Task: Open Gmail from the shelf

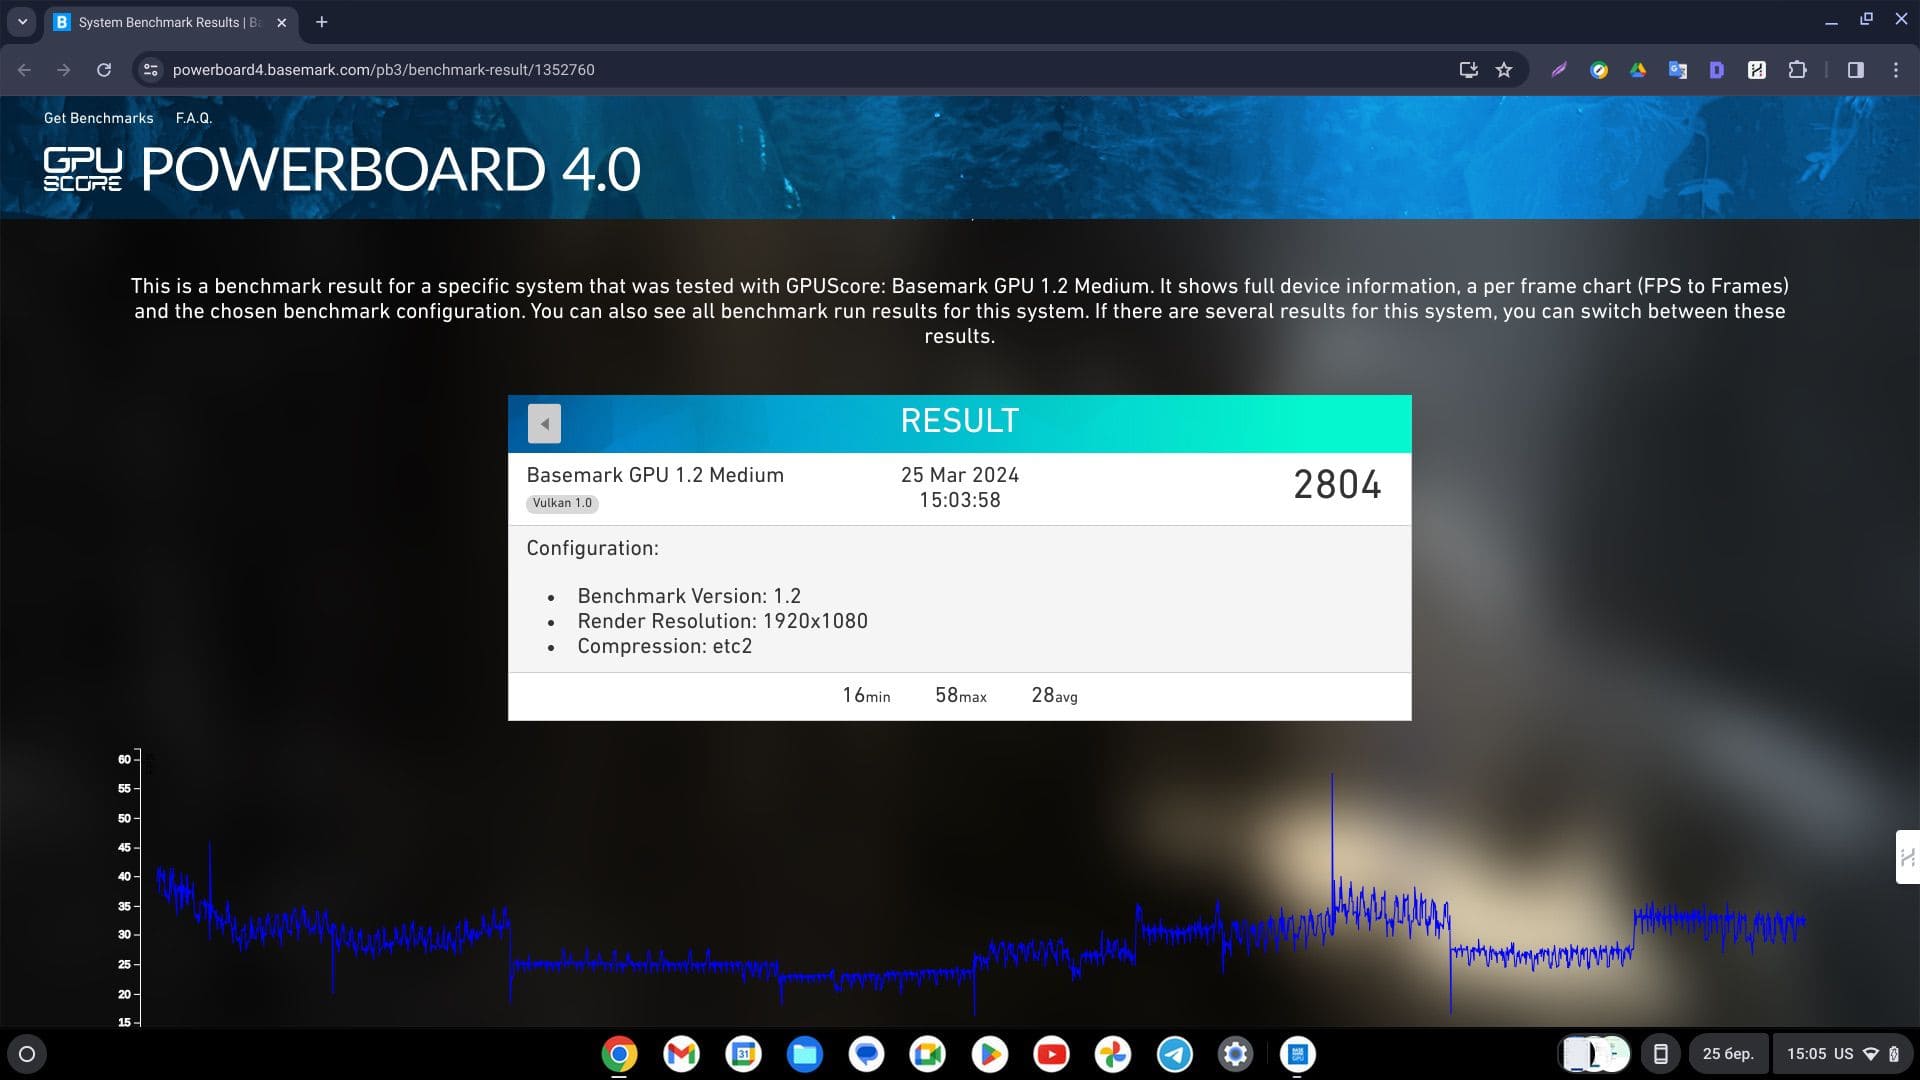Action: [x=681, y=1054]
